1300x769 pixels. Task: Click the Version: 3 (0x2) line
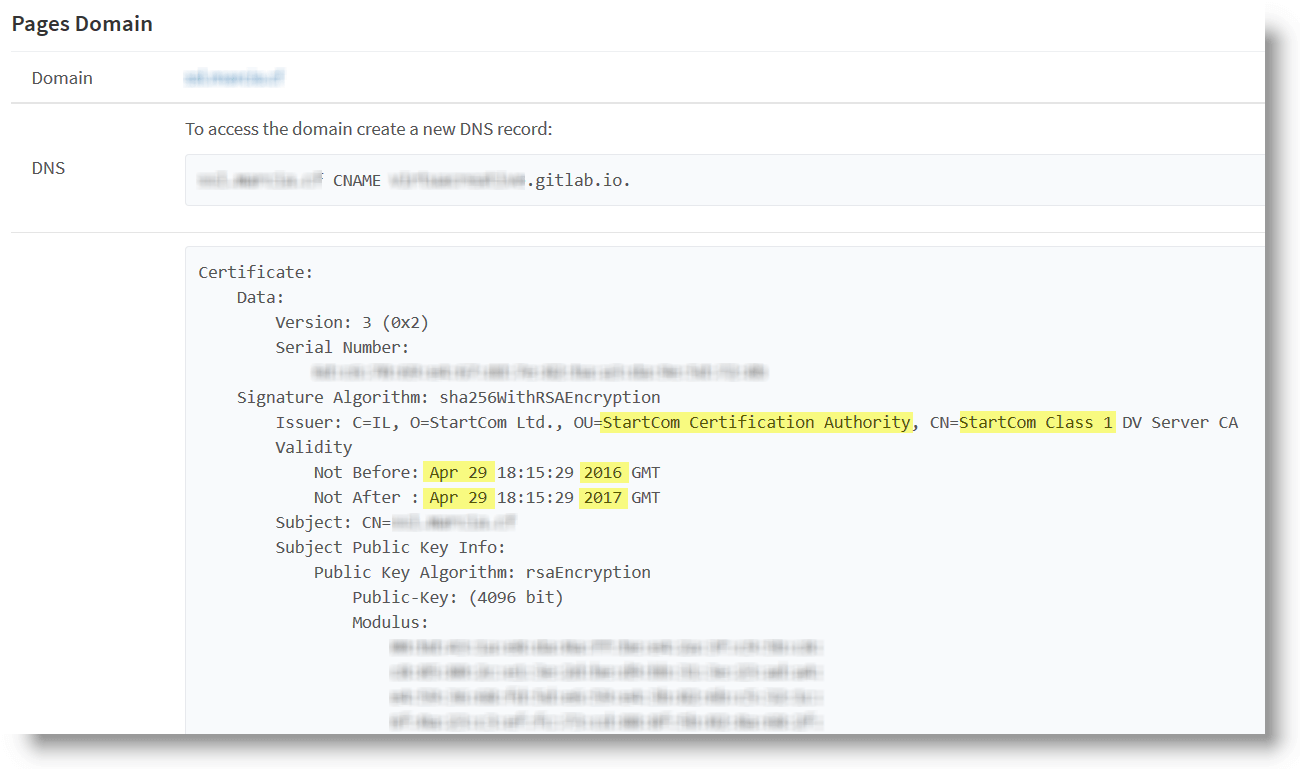pyautogui.click(x=353, y=321)
